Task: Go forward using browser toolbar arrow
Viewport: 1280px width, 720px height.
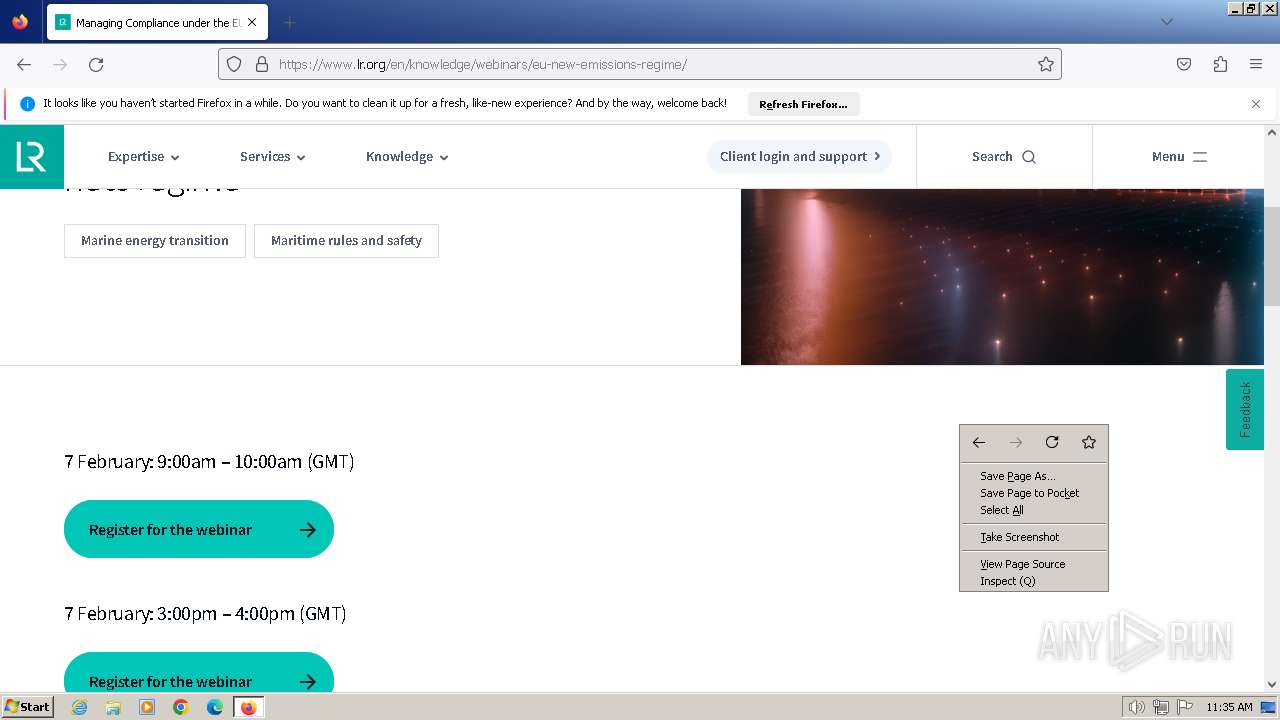Action: 60,64
